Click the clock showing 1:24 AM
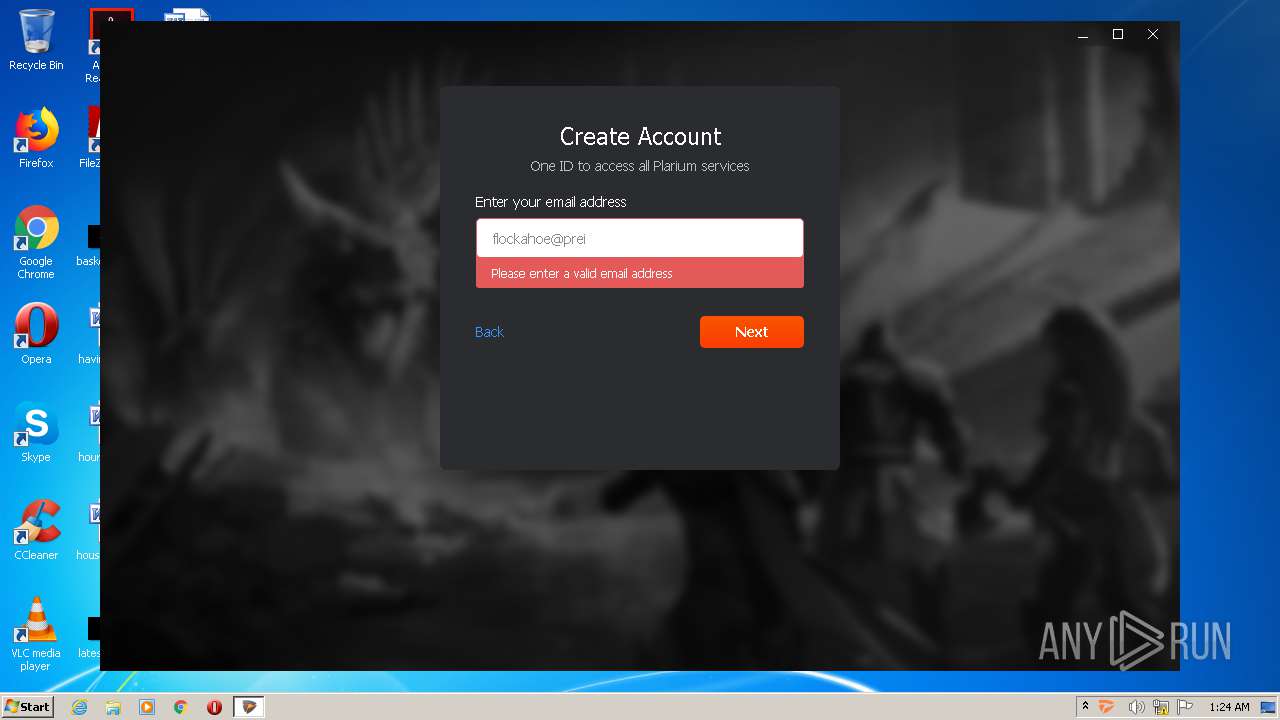This screenshot has width=1280, height=720. (x=1229, y=707)
